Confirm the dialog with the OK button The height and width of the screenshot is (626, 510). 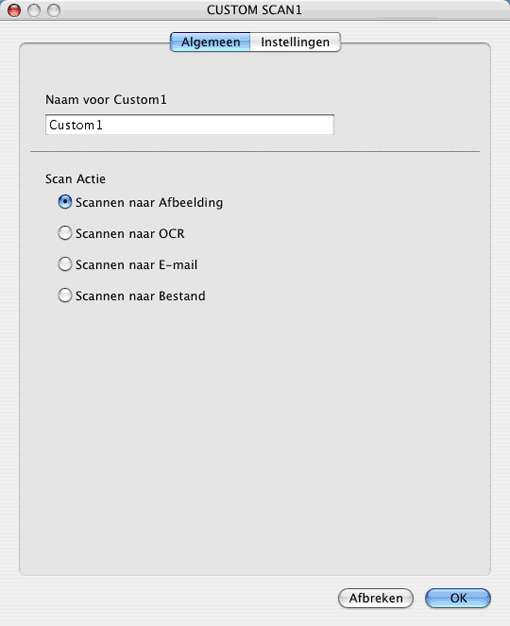pos(458,598)
